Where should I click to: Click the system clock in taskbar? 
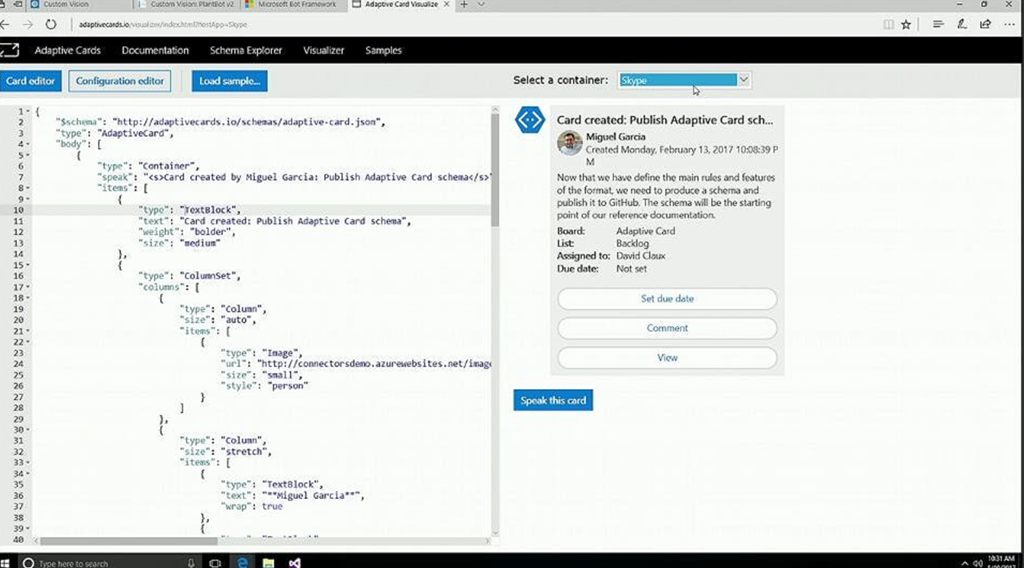click(x=1002, y=561)
